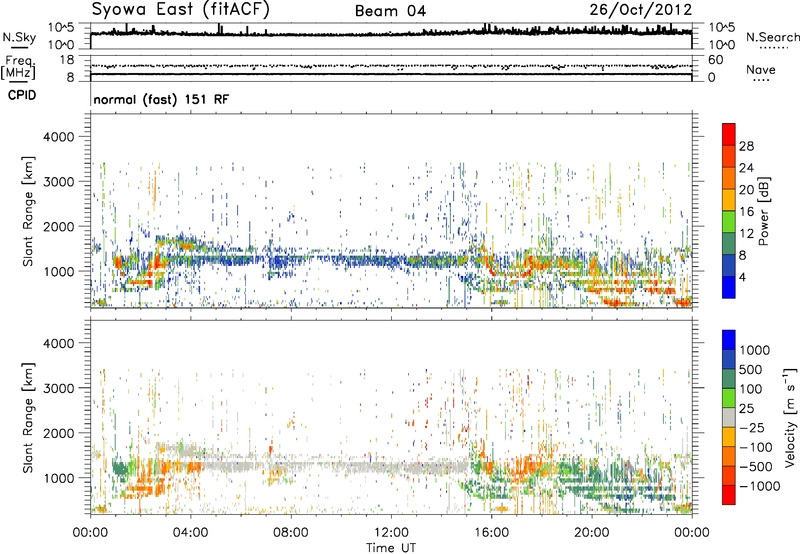The width and height of the screenshot is (800, 554).
Task: Click the blue top of the velocity colorbar
Action: click(729, 340)
